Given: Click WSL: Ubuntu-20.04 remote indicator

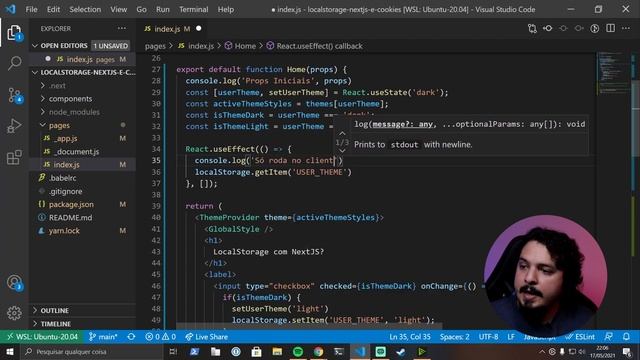Looking at the screenshot, I should tap(42, 337).
